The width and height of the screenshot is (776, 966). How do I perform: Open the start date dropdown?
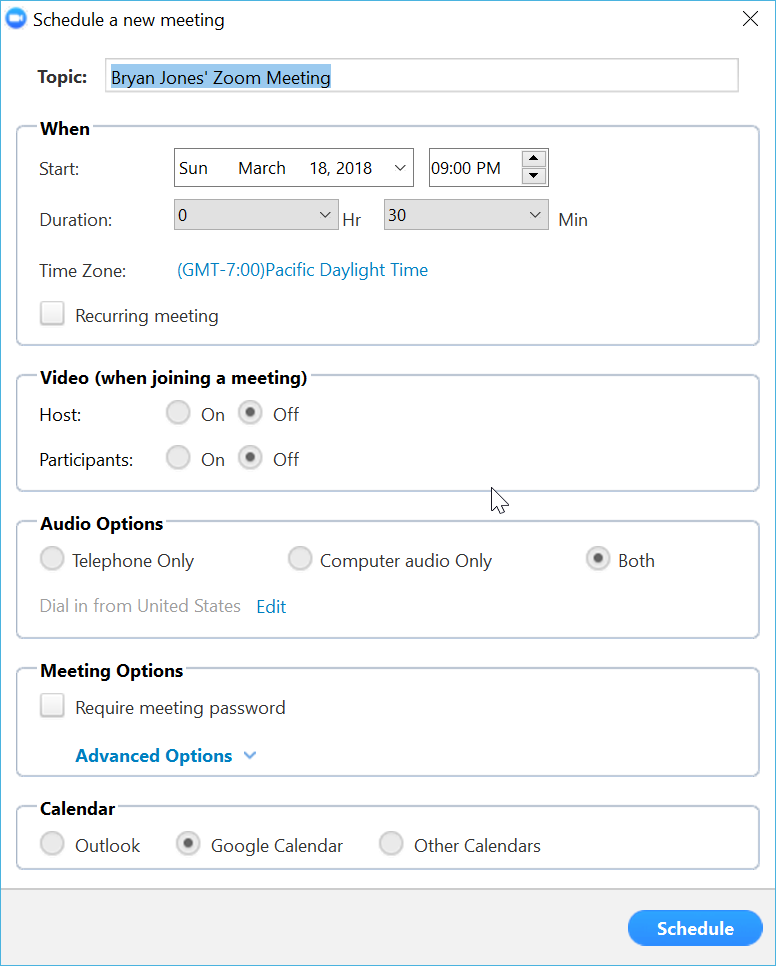tap(400, 168)
